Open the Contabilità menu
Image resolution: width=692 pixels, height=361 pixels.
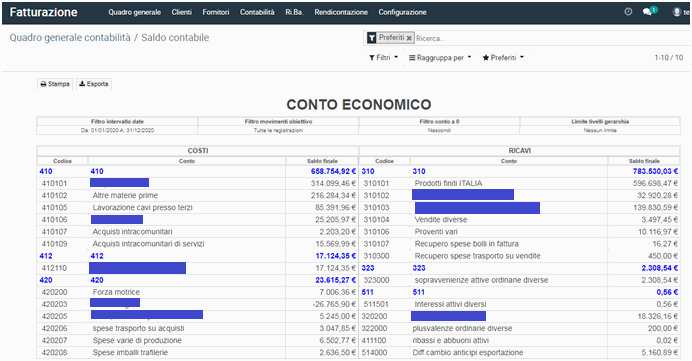[x=257, y=12]
